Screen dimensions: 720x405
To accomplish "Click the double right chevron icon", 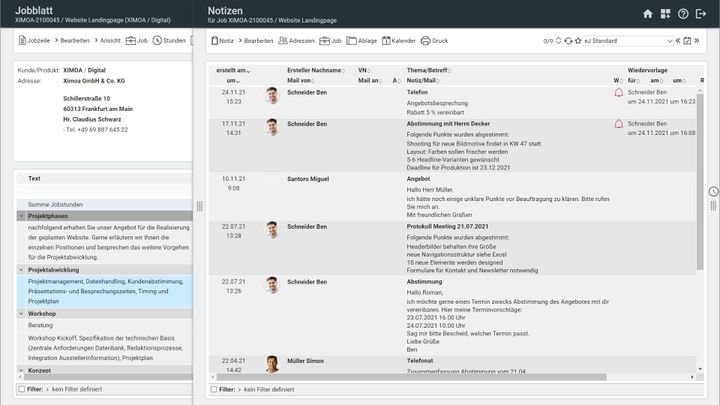I will [697, 40].
